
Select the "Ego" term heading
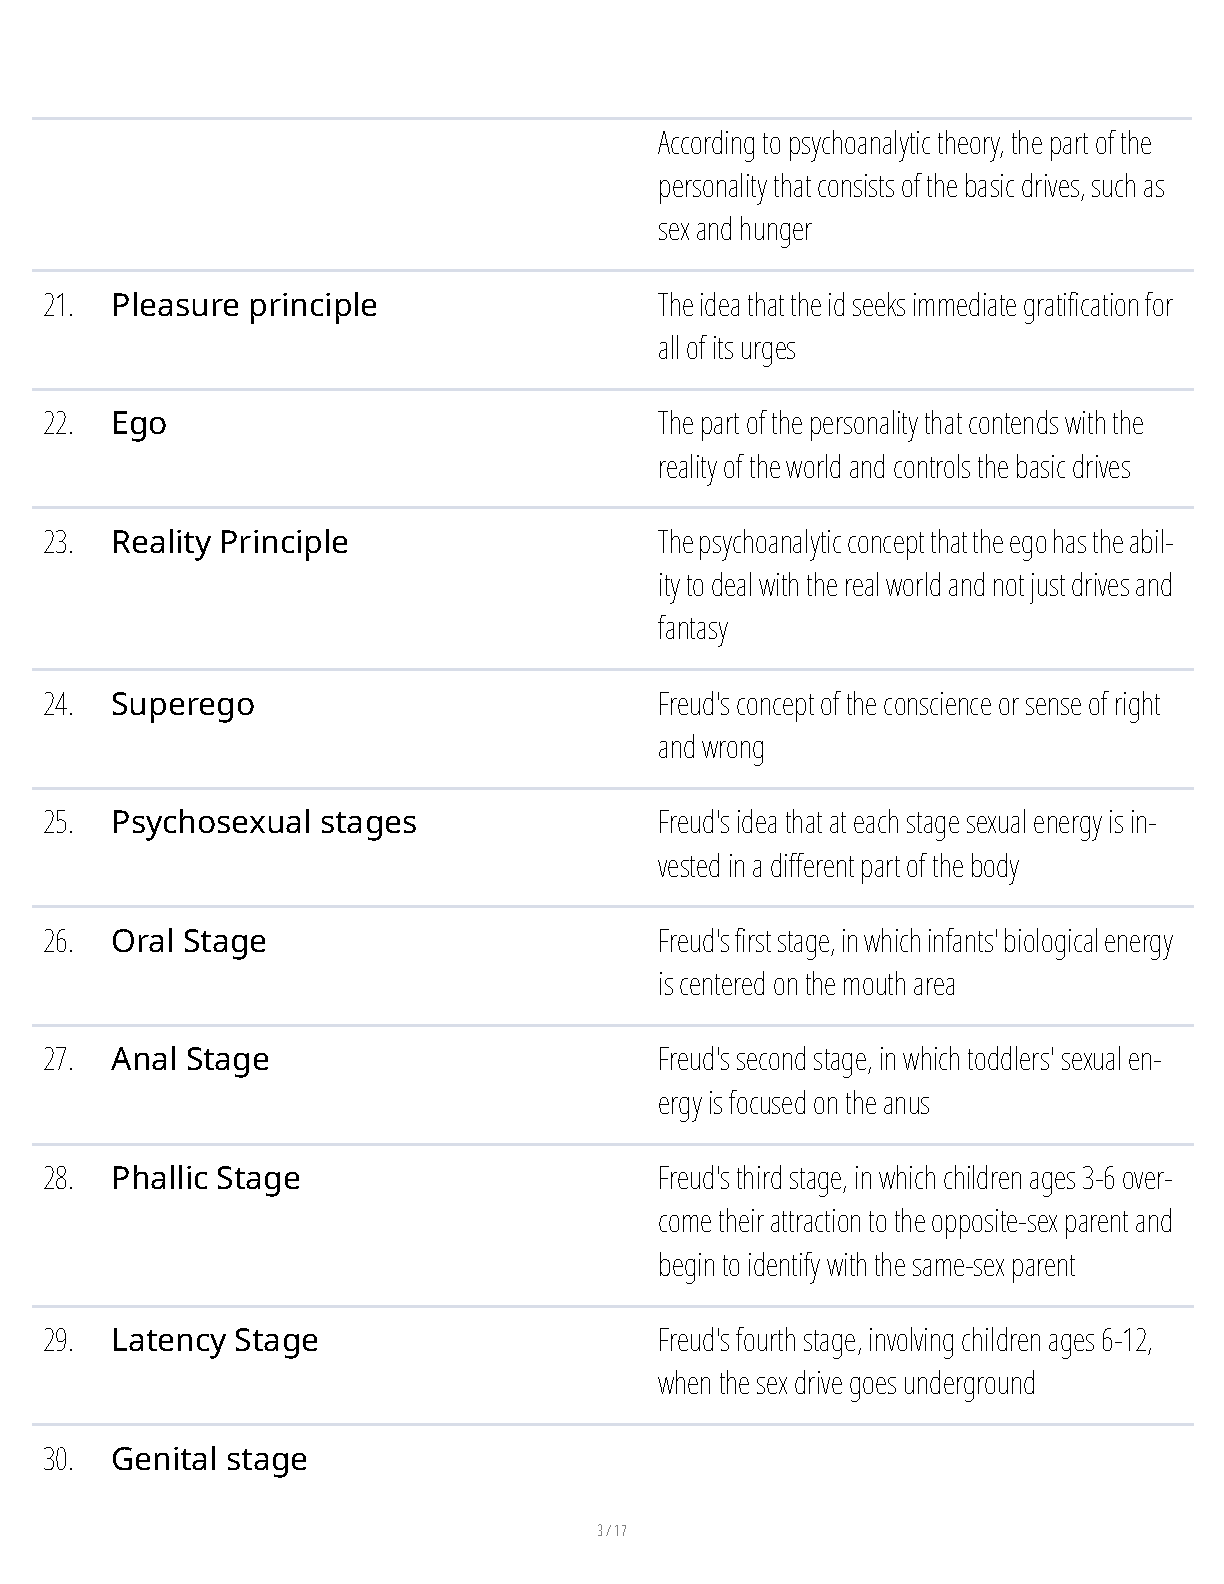tap(139, 424)
